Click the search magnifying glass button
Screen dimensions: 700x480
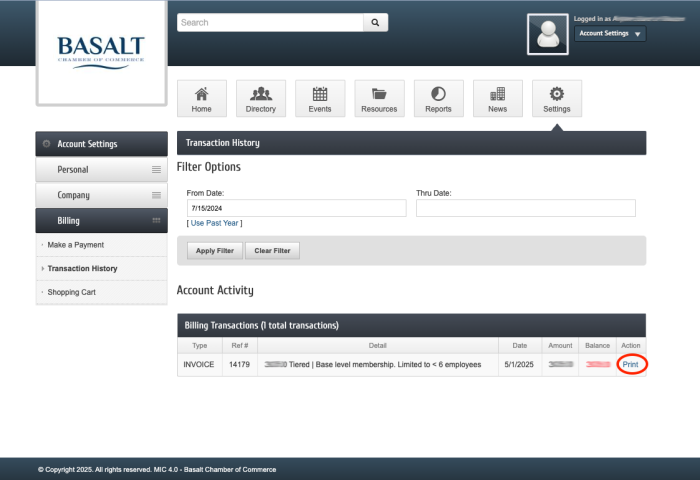tap(376, 22)
